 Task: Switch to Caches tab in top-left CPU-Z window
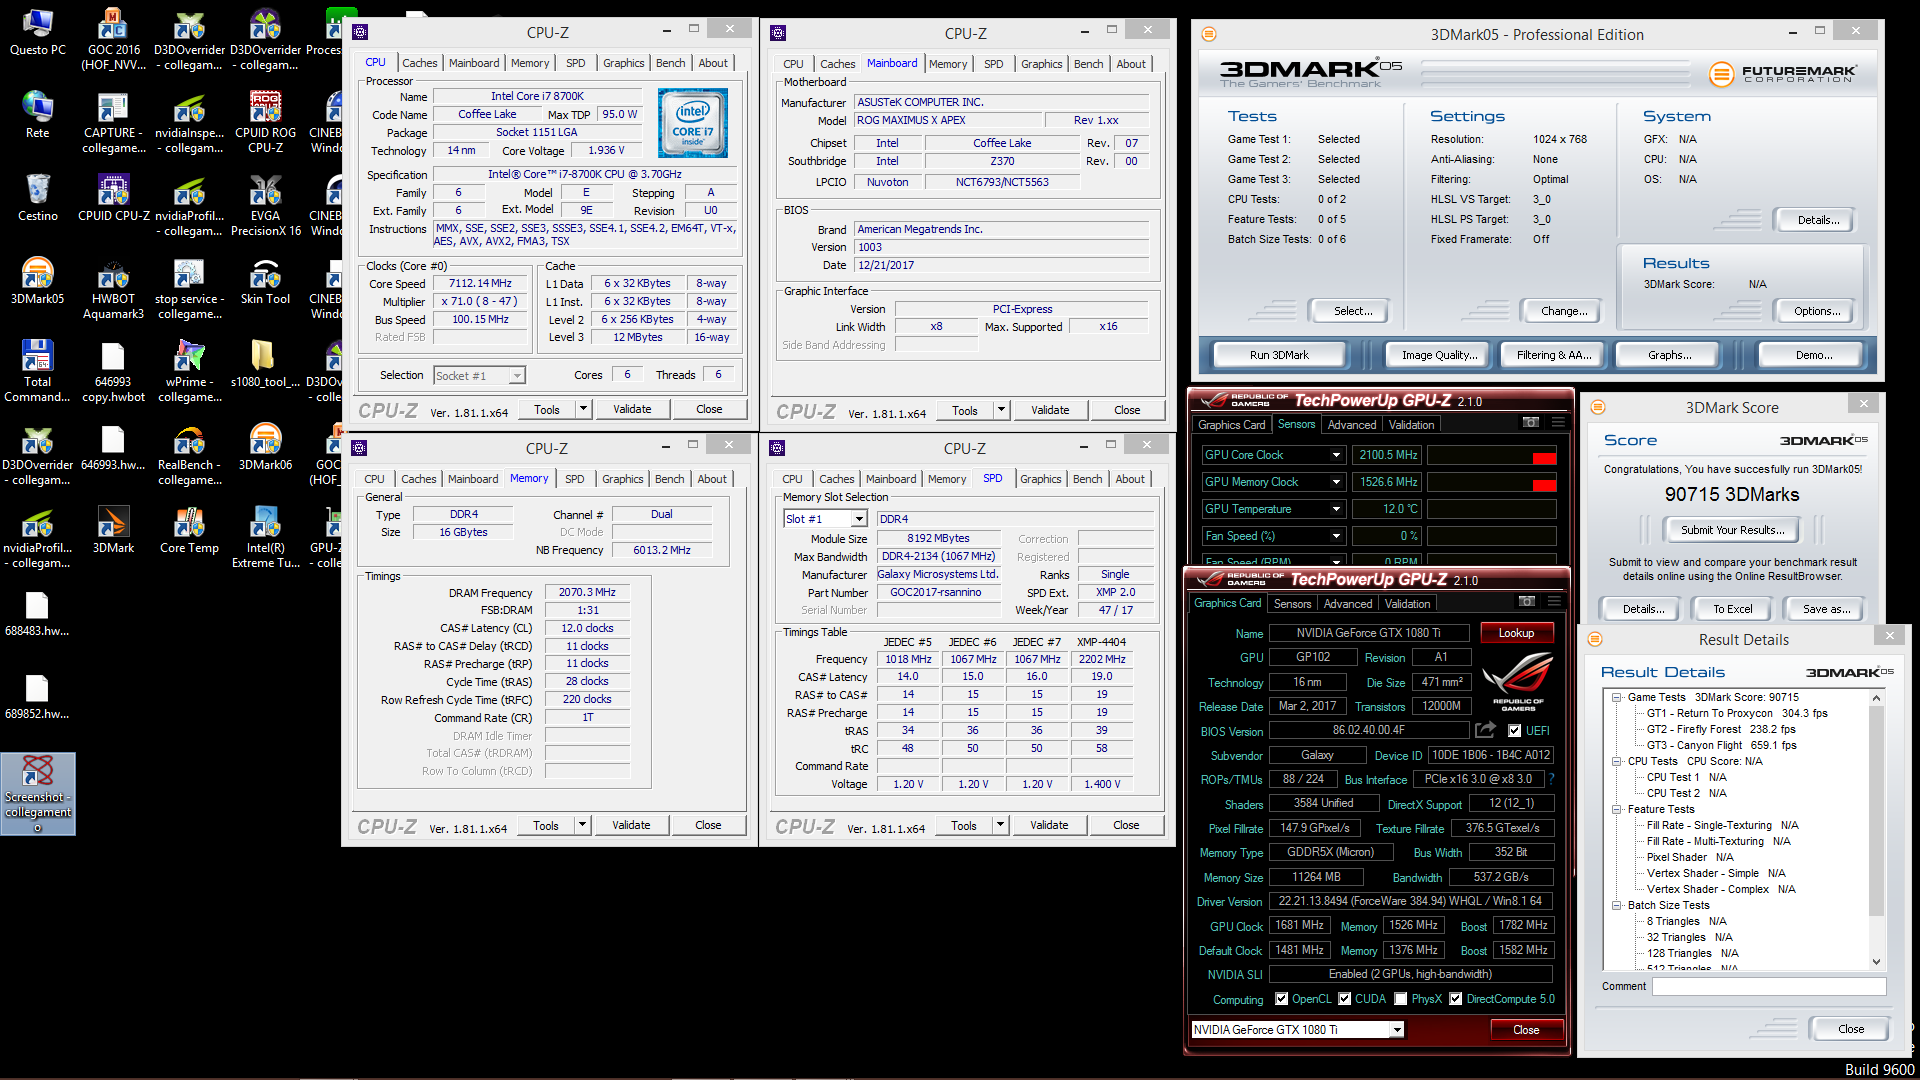pyautogui.click(x=420, y=63)
